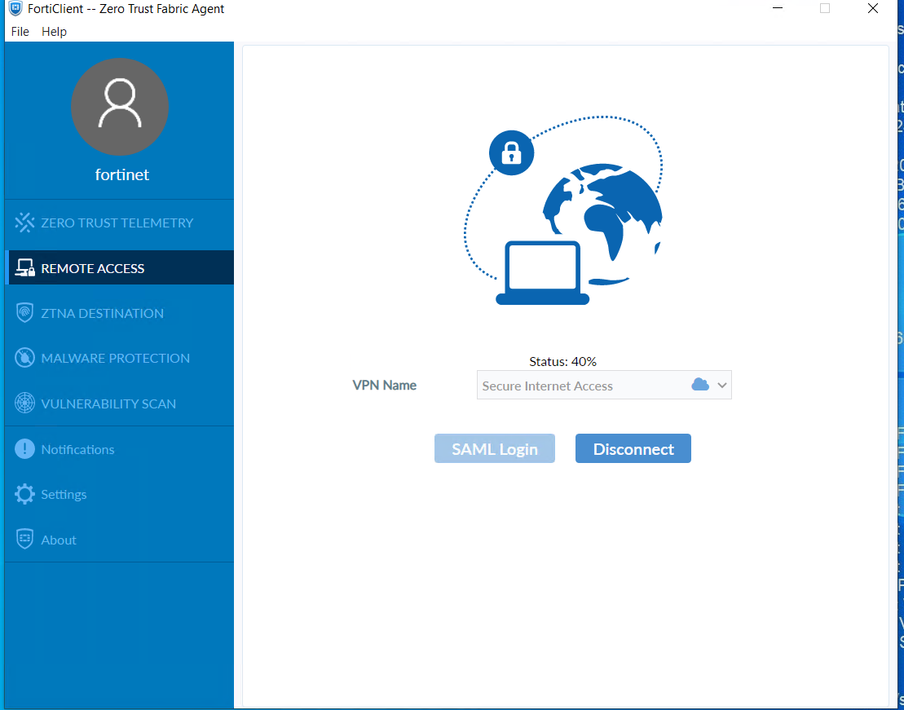Screen dimensions: 904x710
Task: Click the SAML Login button
Action: coord(495,448)
